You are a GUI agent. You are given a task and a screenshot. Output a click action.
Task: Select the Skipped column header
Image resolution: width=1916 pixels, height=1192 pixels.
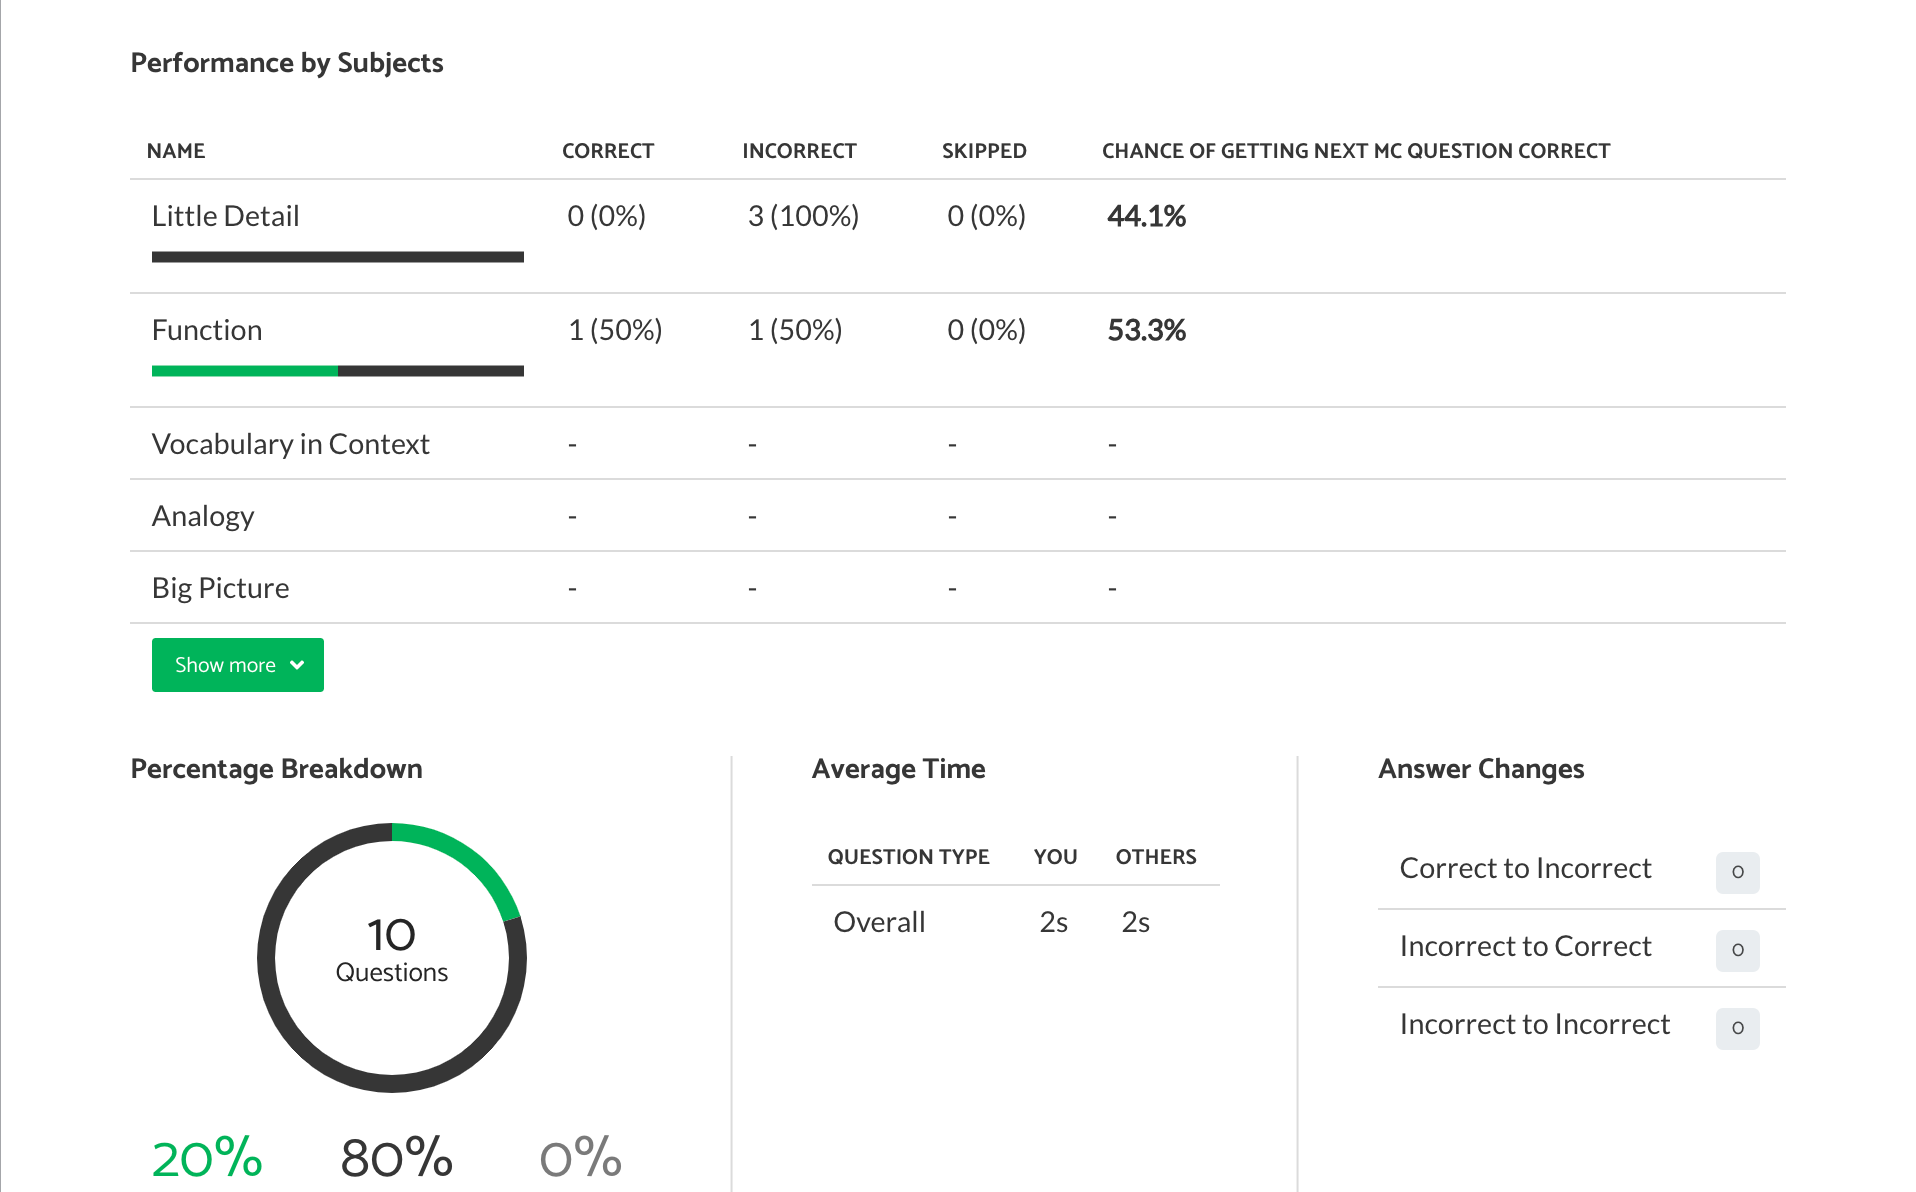coord(984,150)
